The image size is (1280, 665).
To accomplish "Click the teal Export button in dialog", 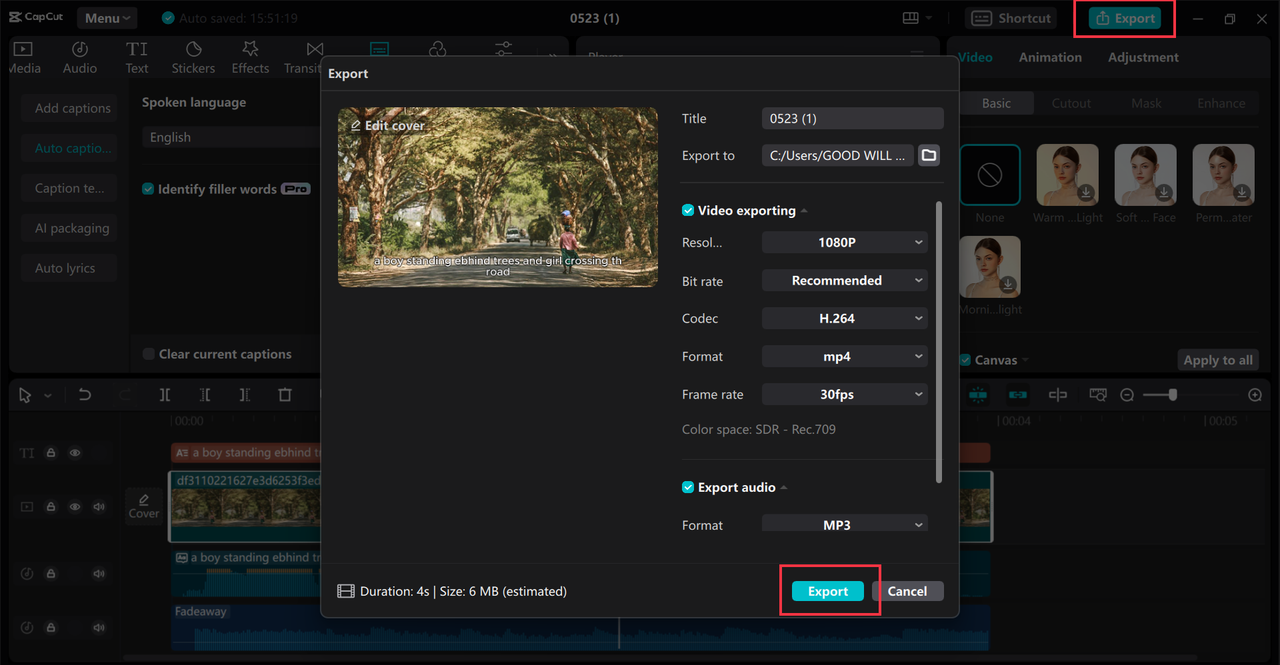I will click(828, 591).
